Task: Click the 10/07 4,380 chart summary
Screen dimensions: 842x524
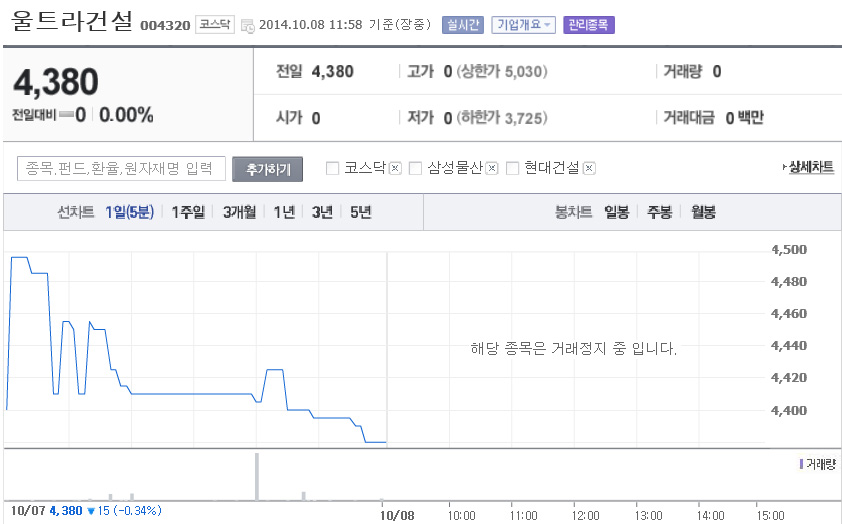Action: click(x=47, y=511)
